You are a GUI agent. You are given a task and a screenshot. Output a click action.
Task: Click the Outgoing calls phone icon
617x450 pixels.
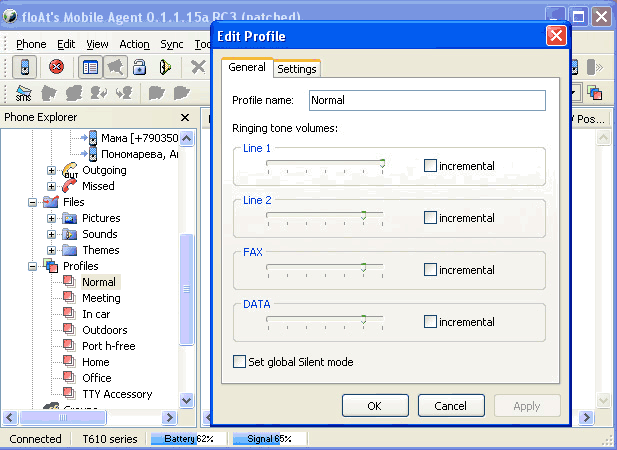[70, 170]
